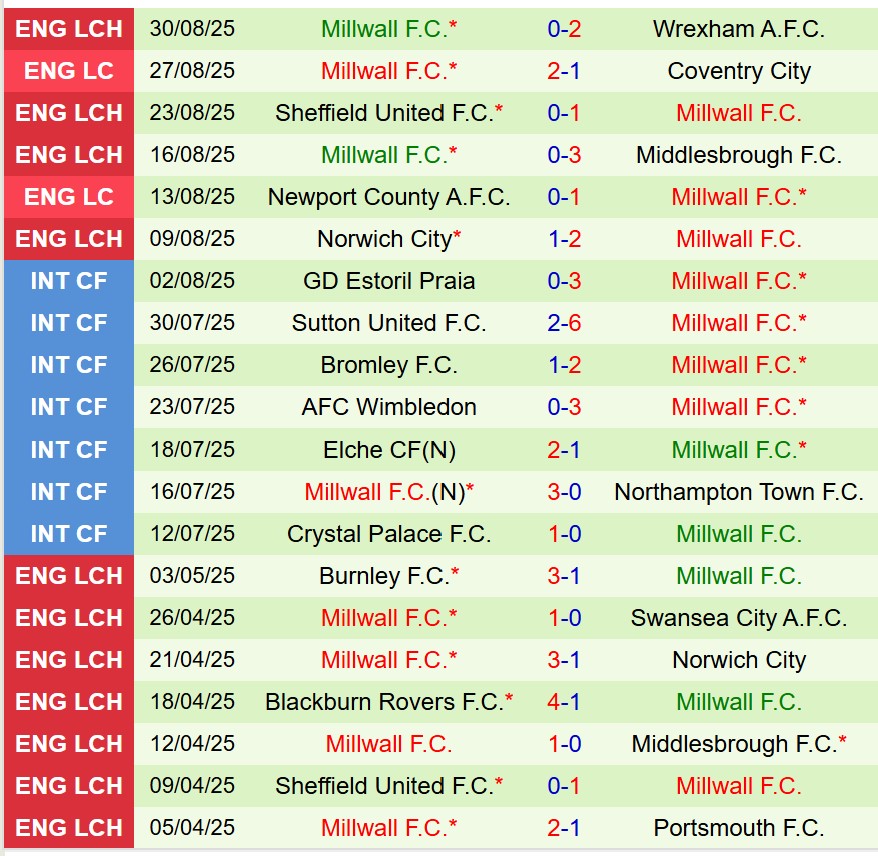Open the AFC Wimbledon team page
The height and width of the screenshot is (856, 878).
coord(389,407)
